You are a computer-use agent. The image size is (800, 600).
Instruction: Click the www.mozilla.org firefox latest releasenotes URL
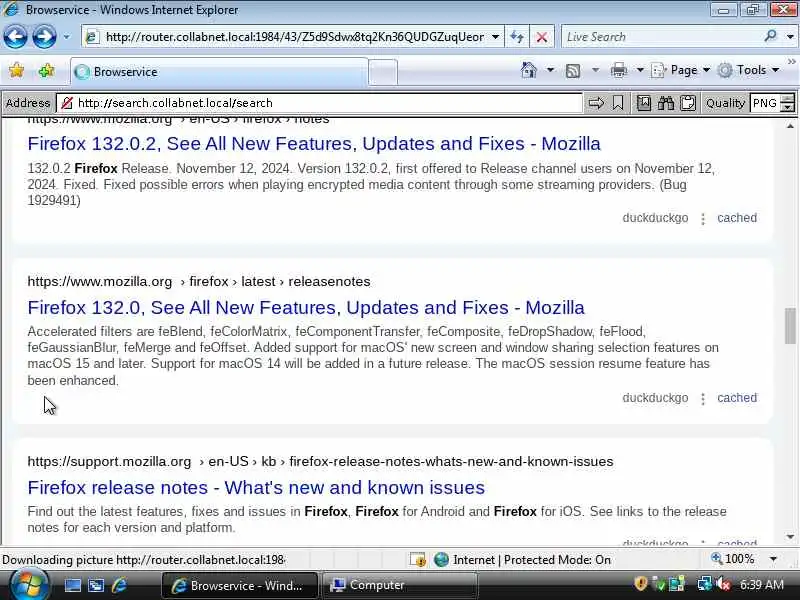coord(199,282)
